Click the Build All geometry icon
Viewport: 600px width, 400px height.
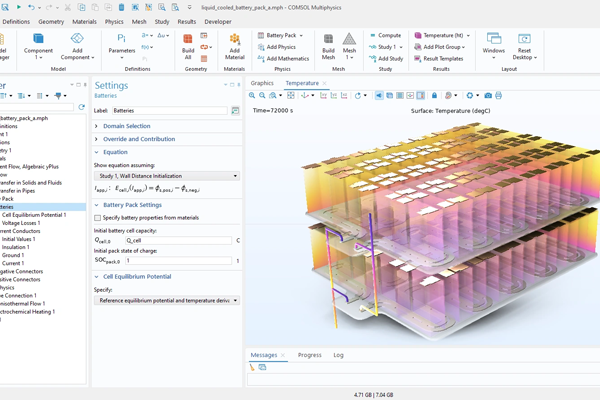point(188,39)
